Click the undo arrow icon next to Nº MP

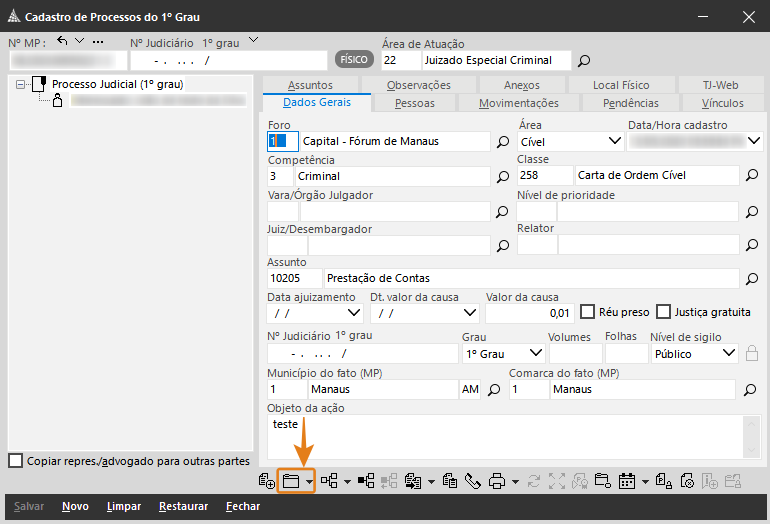tap(62, 41)
